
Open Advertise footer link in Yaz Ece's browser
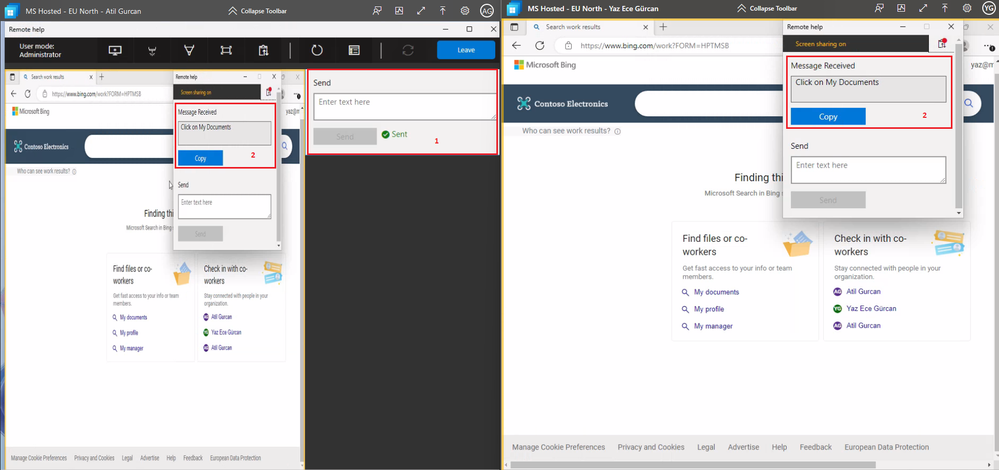coord(744,447)
